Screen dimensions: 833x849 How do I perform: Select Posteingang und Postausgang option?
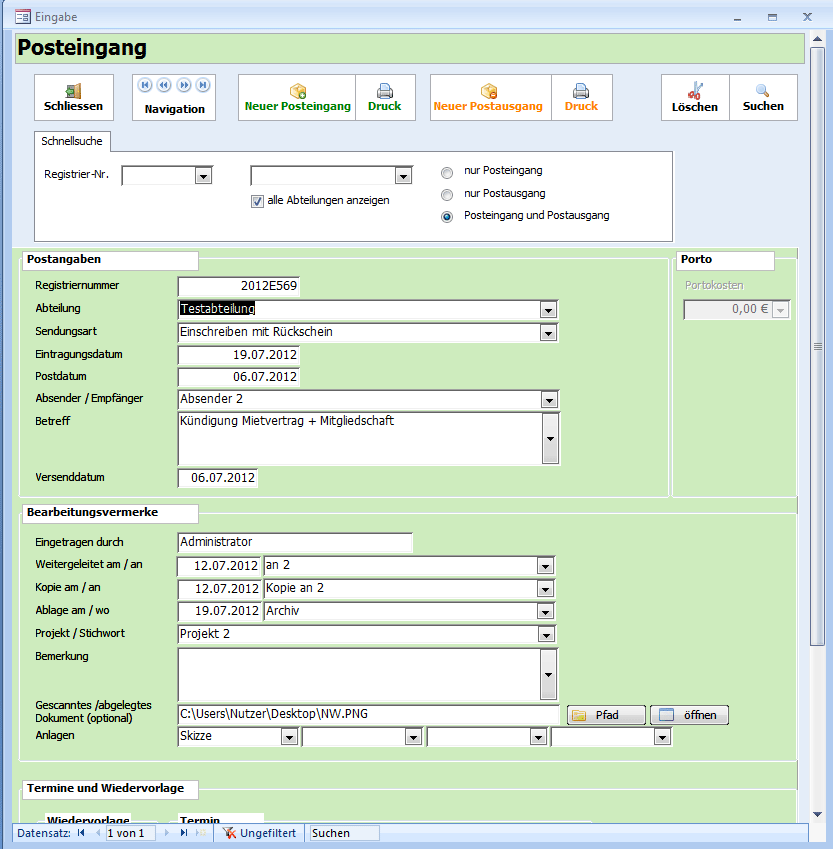click(447, 217)
